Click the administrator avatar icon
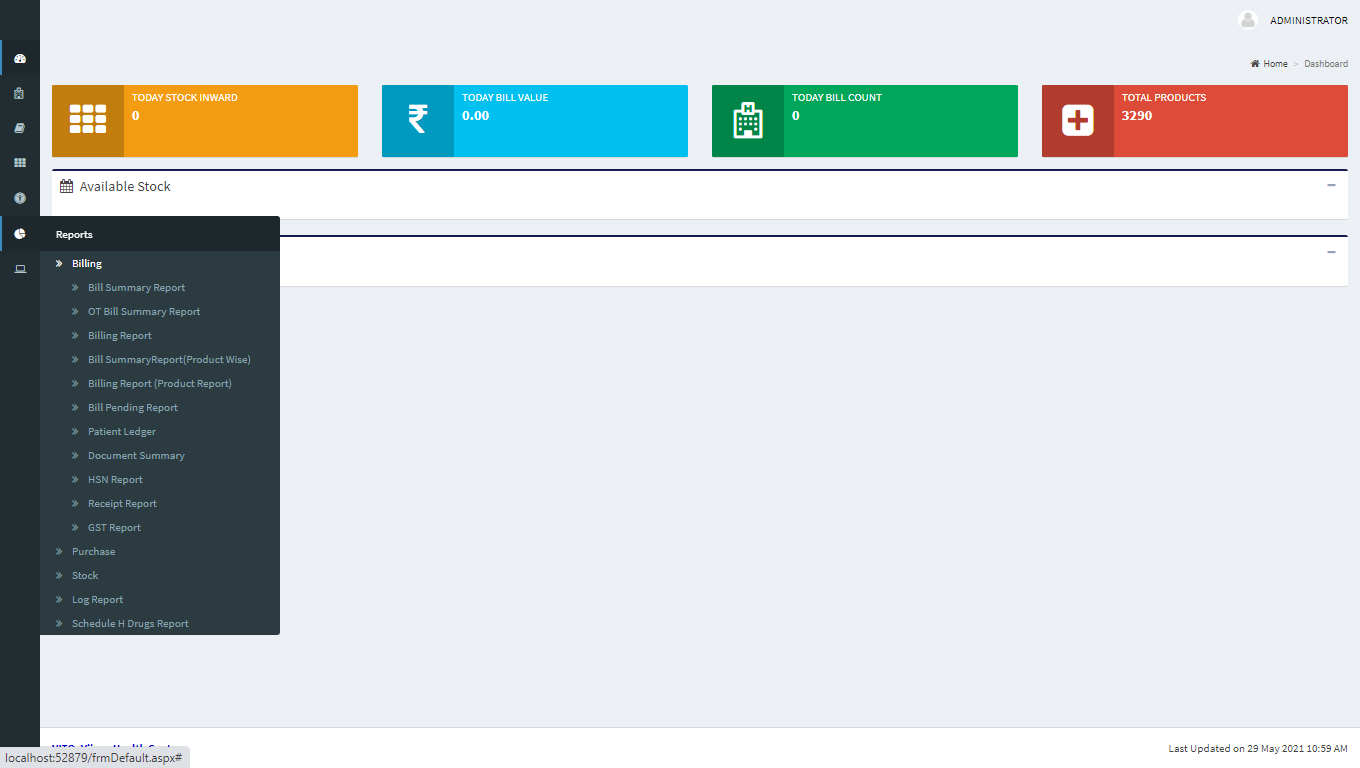The image size is (1360, 768). coord(1247,20)
